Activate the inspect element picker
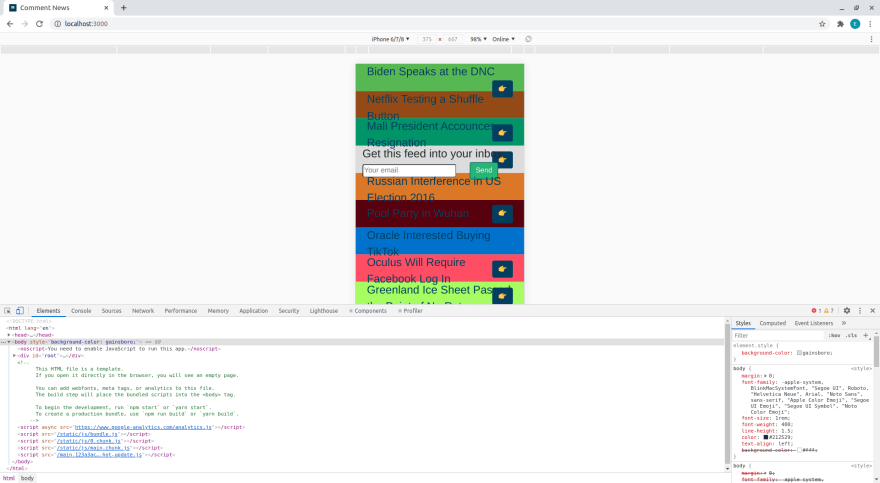Image resolution: width=880 pixels, height=483 pixels. point(7,311)
